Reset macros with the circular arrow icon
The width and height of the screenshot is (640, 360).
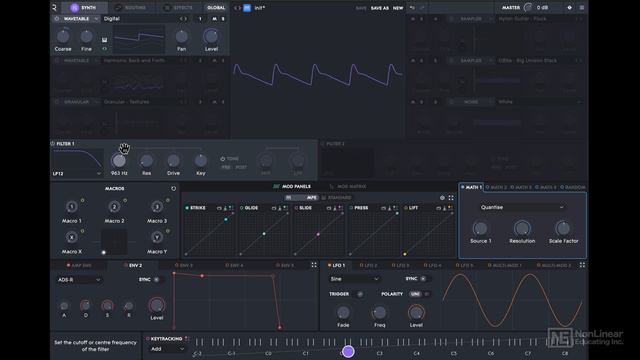[173, 189]
